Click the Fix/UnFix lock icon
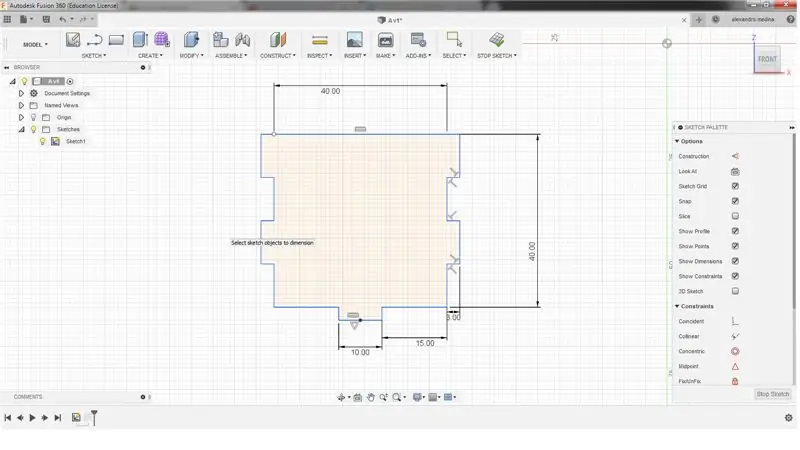Image resolution: width=800 pixels, height=450 pixels. (x=735, y=381)
